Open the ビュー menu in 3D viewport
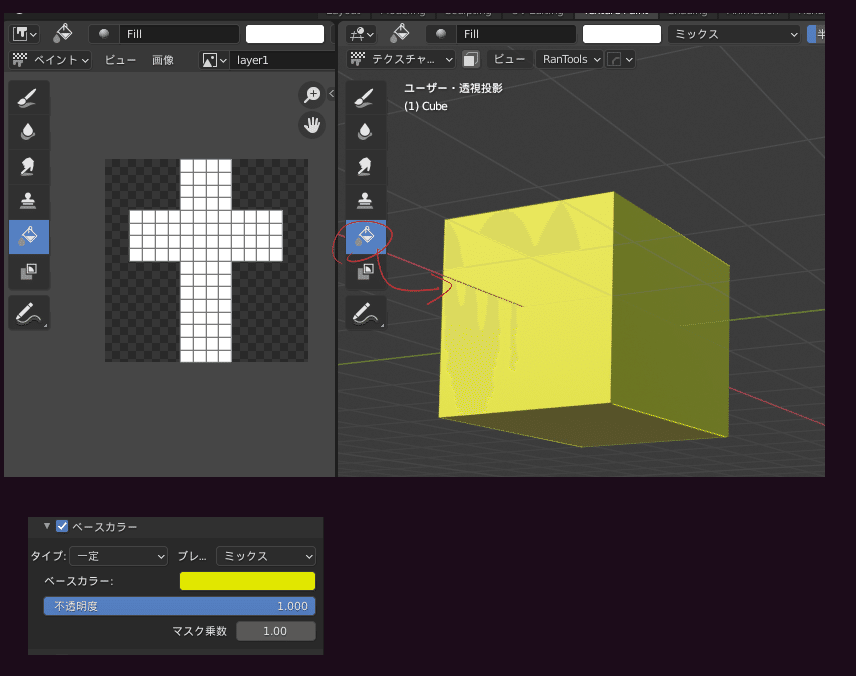This screenshot has height=676, width=856. point(509,59)
